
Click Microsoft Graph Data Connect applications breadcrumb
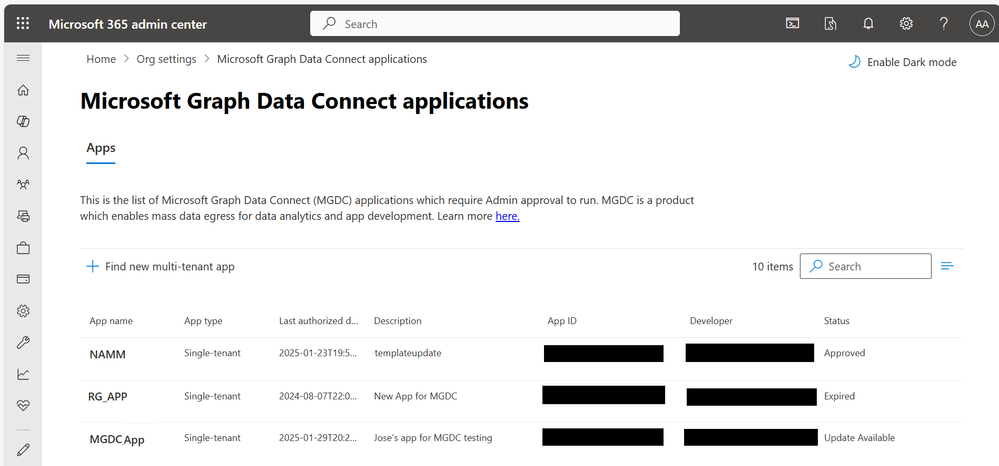pos(322,59)
